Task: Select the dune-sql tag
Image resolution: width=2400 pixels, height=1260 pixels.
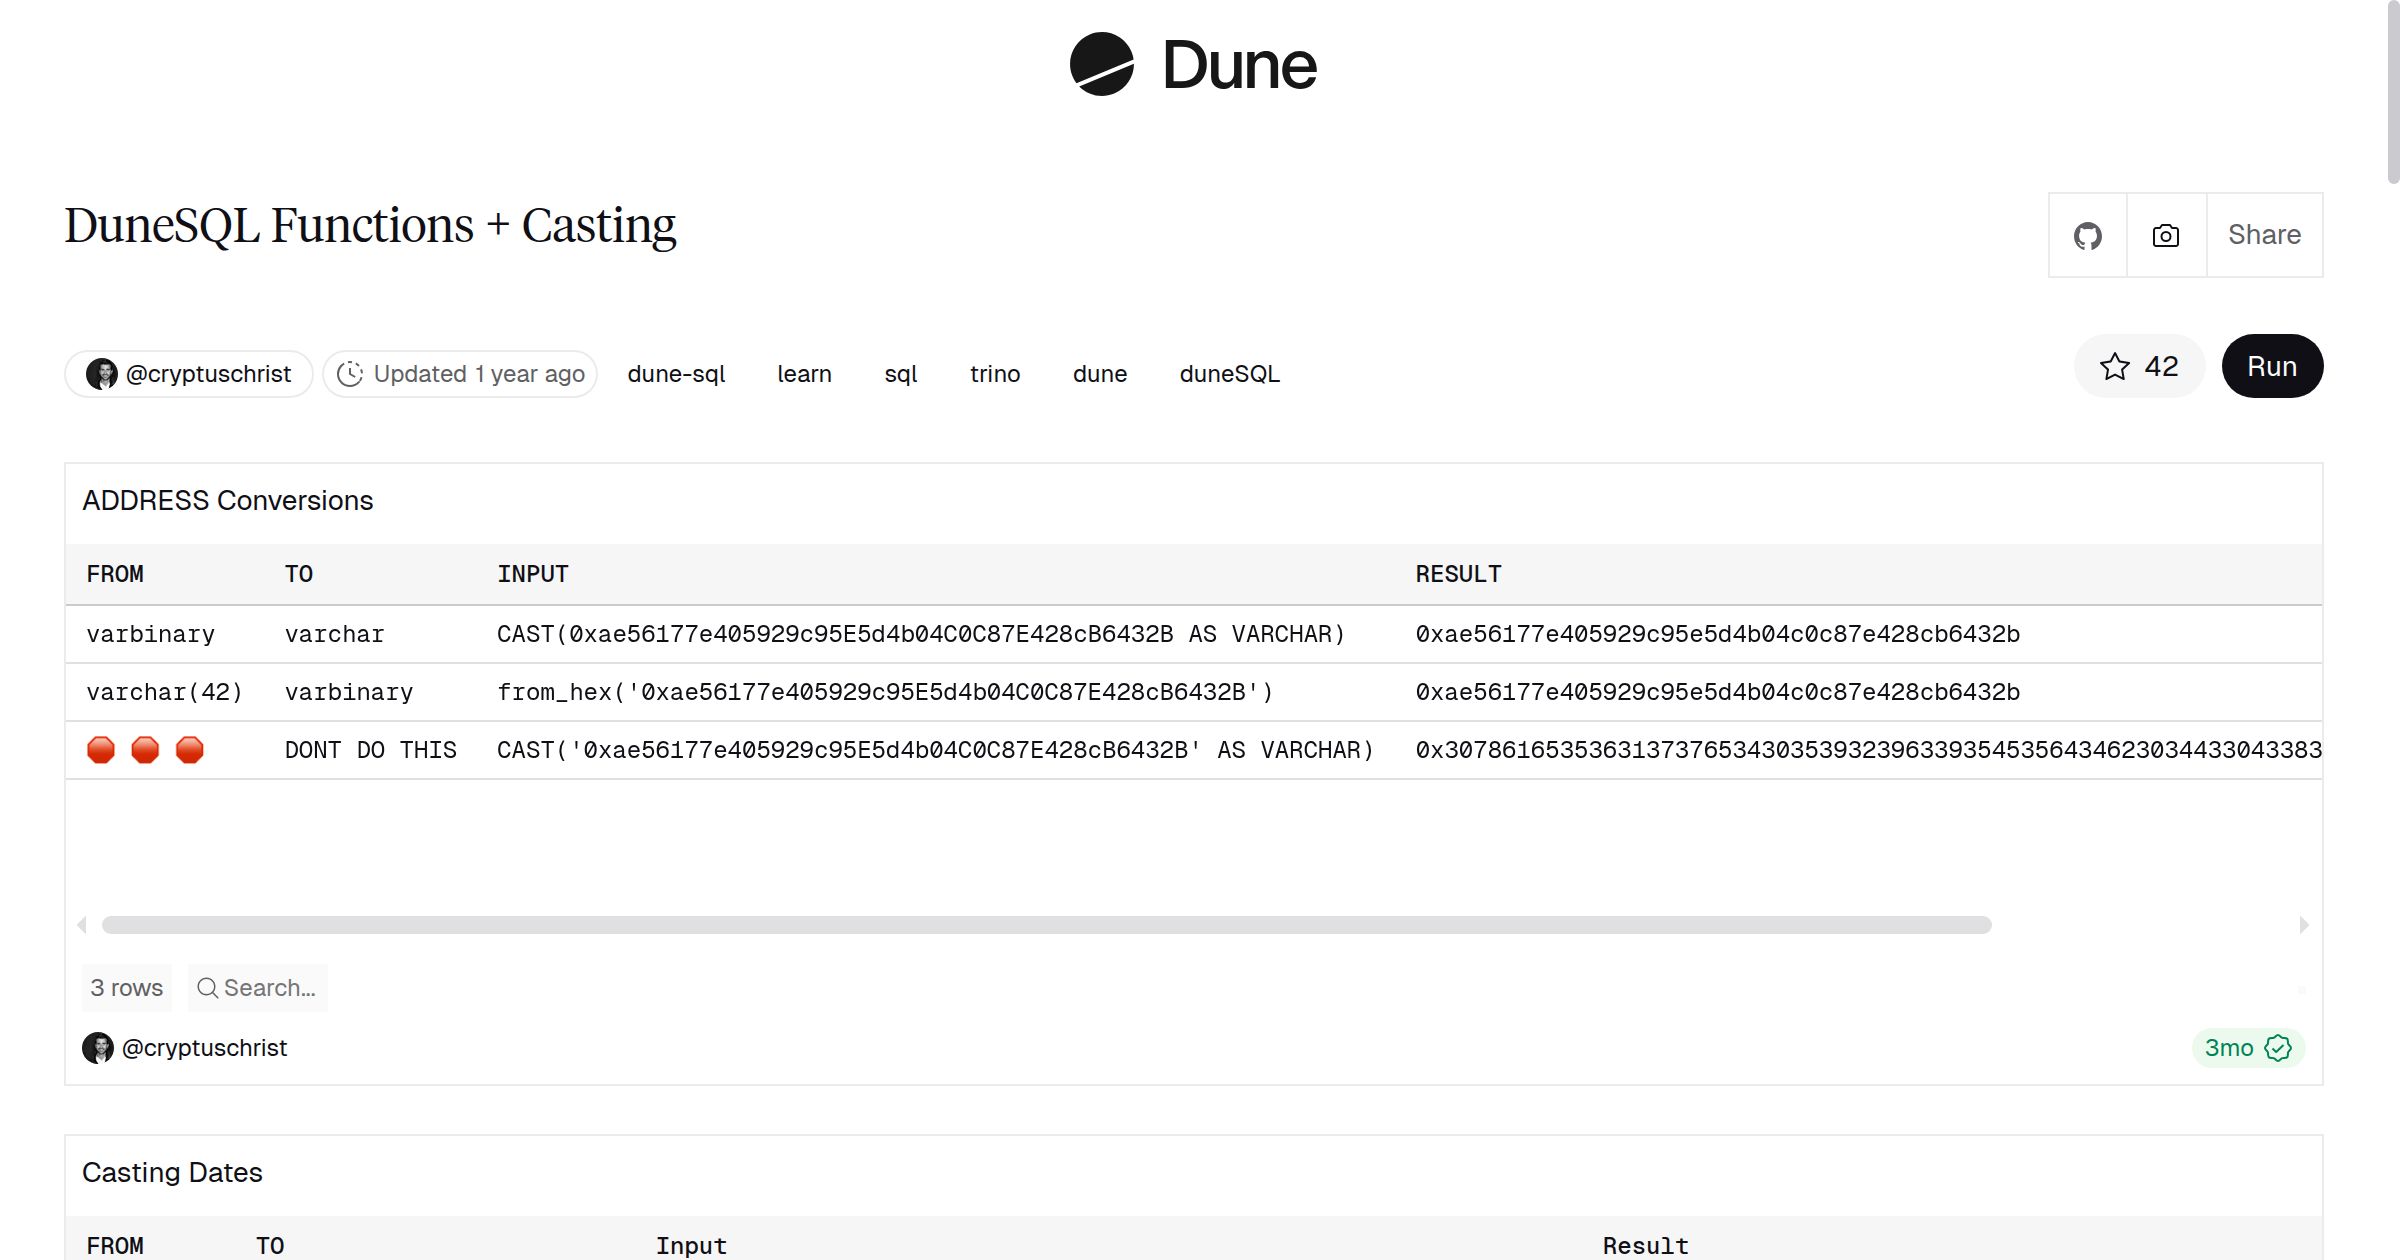Action: [x=676, y=373]
